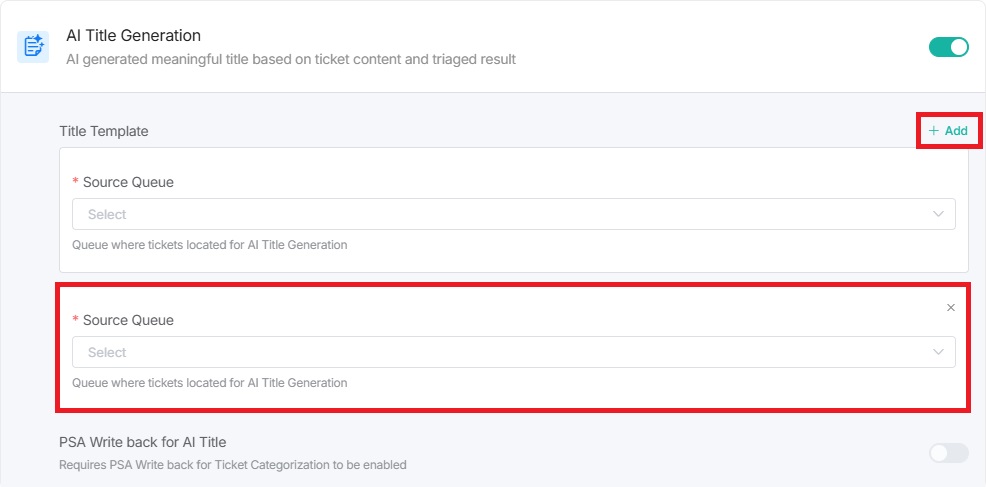Click Add to create a title template
The image size is (986, 487).
(x=956, y=131)
